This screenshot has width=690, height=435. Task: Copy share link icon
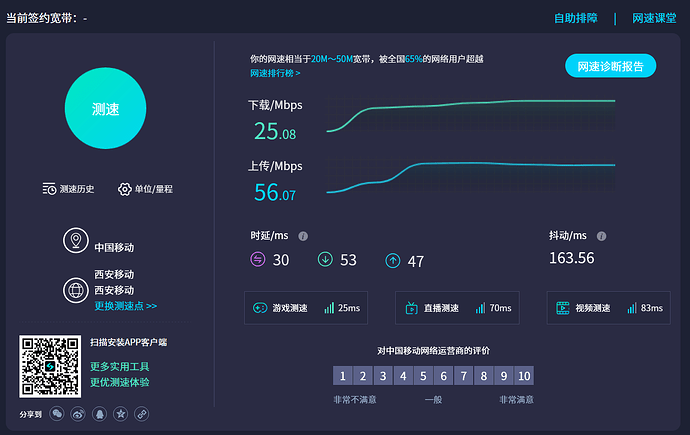pyautogui.click(x=142, y=414)
